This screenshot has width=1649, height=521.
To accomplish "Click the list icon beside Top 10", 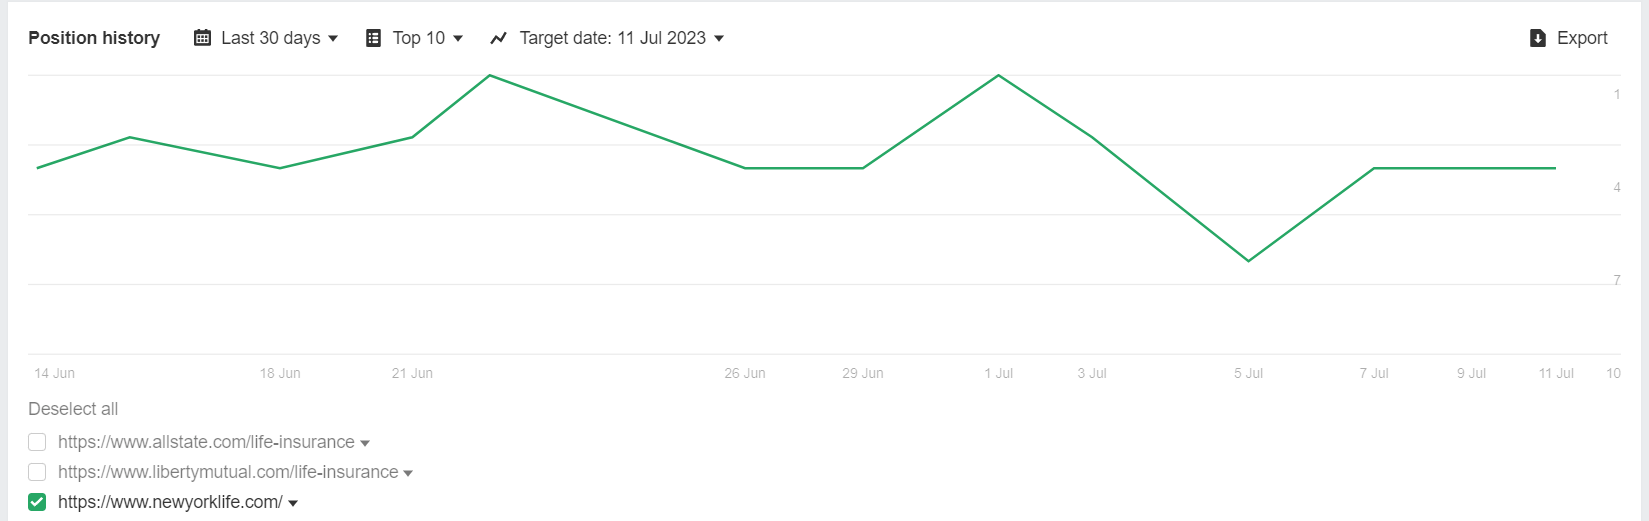I will click(x=373, y=38).
